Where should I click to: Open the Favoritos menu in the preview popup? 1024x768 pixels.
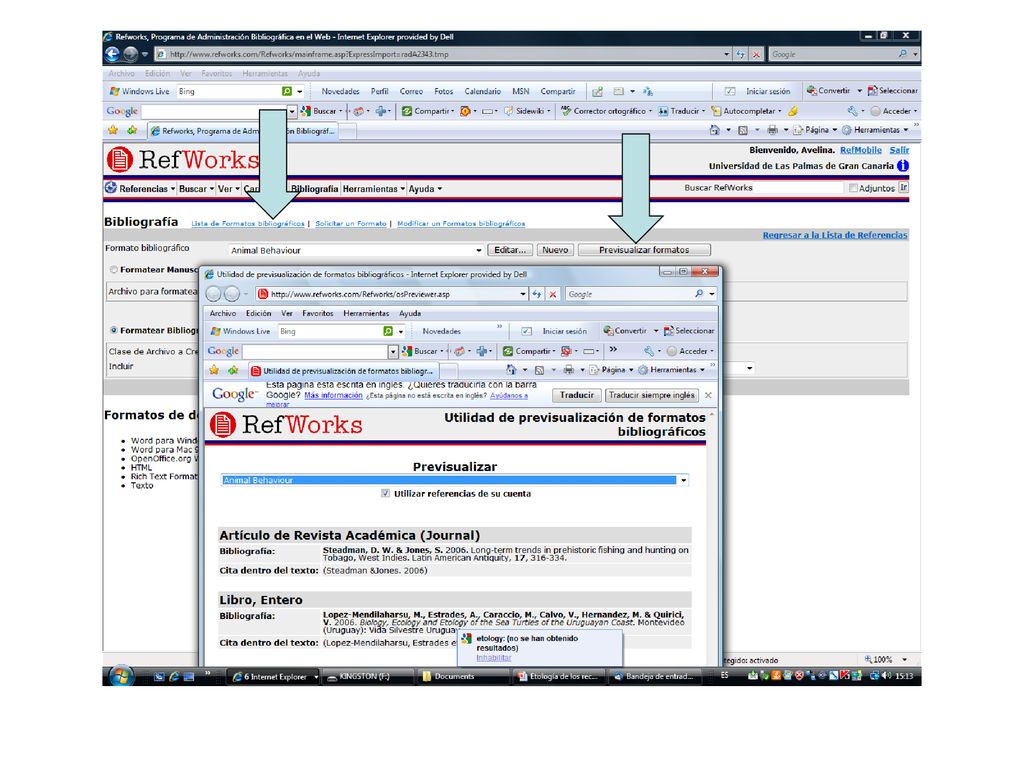coord(318,313)
